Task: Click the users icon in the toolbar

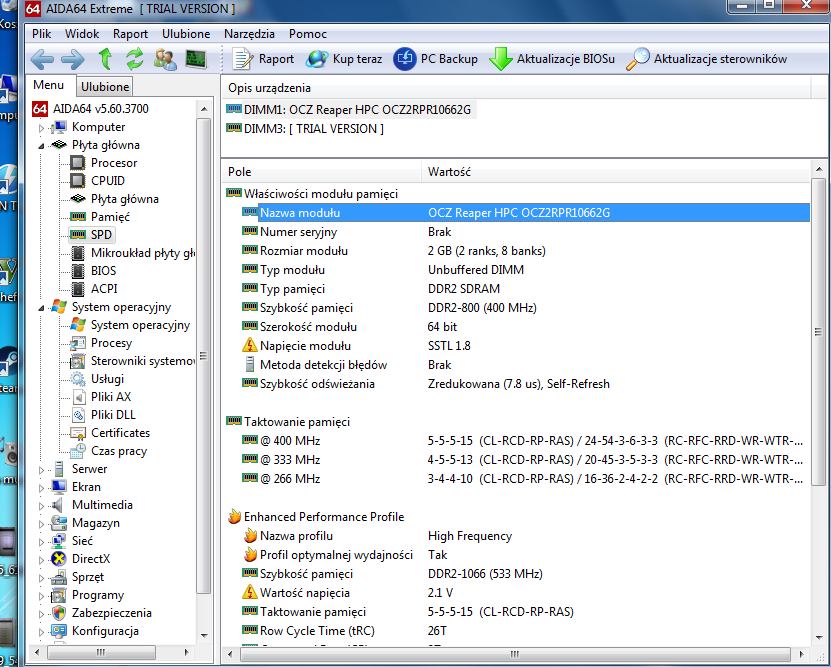Action: point(165,59)
